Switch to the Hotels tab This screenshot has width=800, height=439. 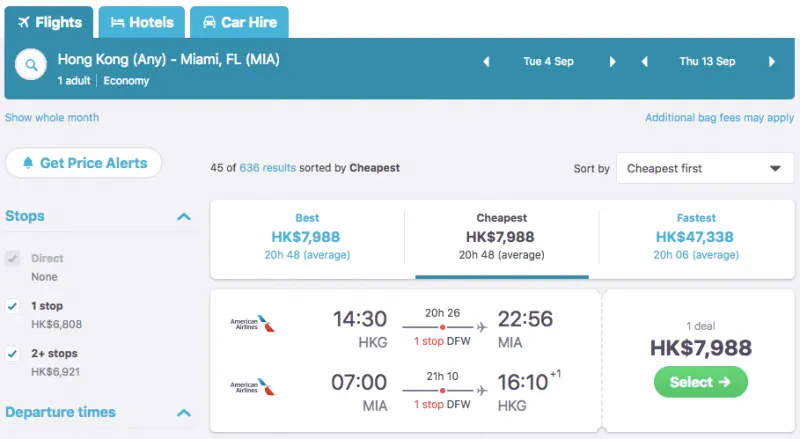pyautogui.click(x=142, y=22)
